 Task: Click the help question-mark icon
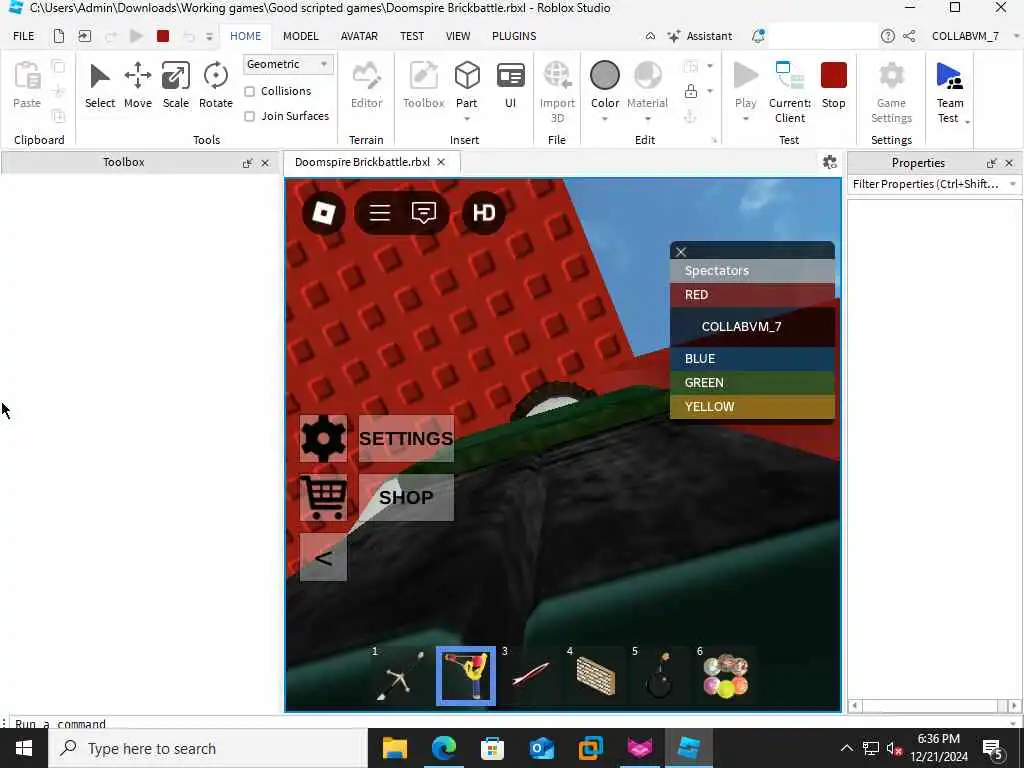point(887,36)
